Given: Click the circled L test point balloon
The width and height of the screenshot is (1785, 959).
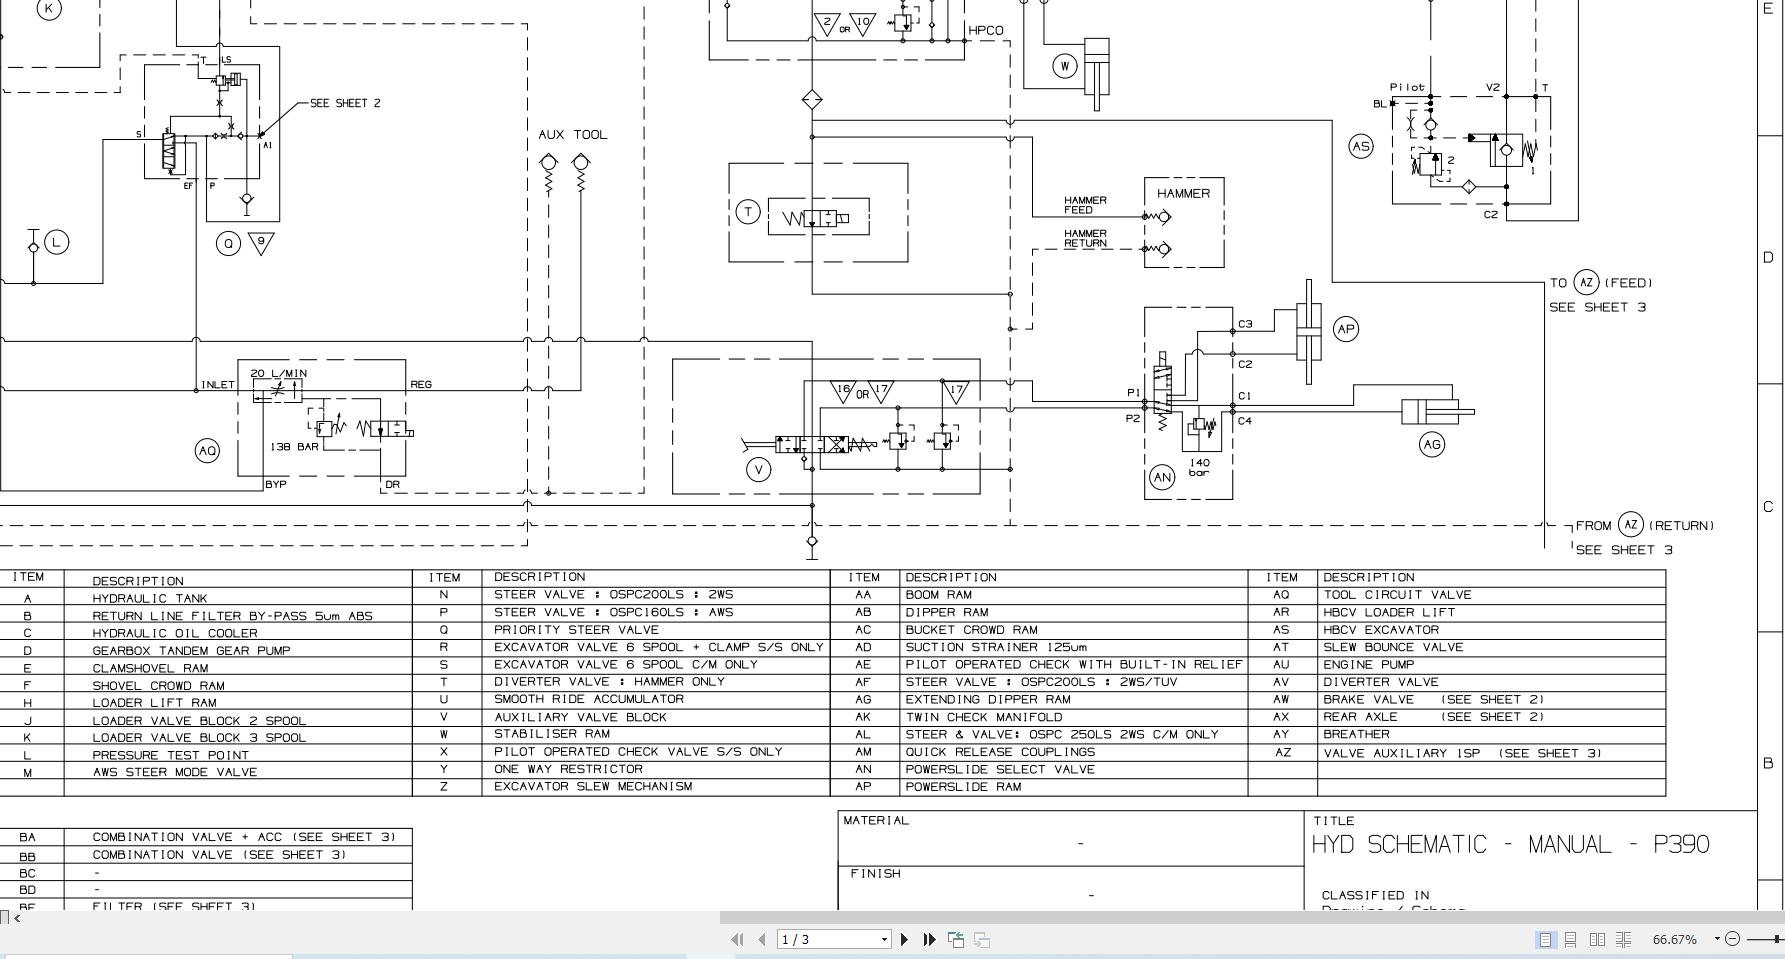Looking at the screenshot, I should [57, 242].
